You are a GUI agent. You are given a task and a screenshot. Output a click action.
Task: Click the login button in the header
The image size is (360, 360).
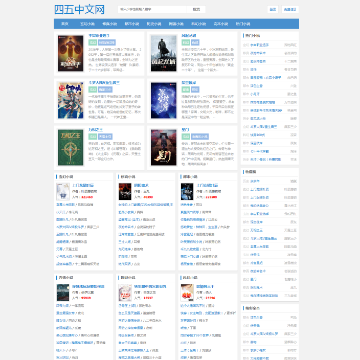[273, 9]
